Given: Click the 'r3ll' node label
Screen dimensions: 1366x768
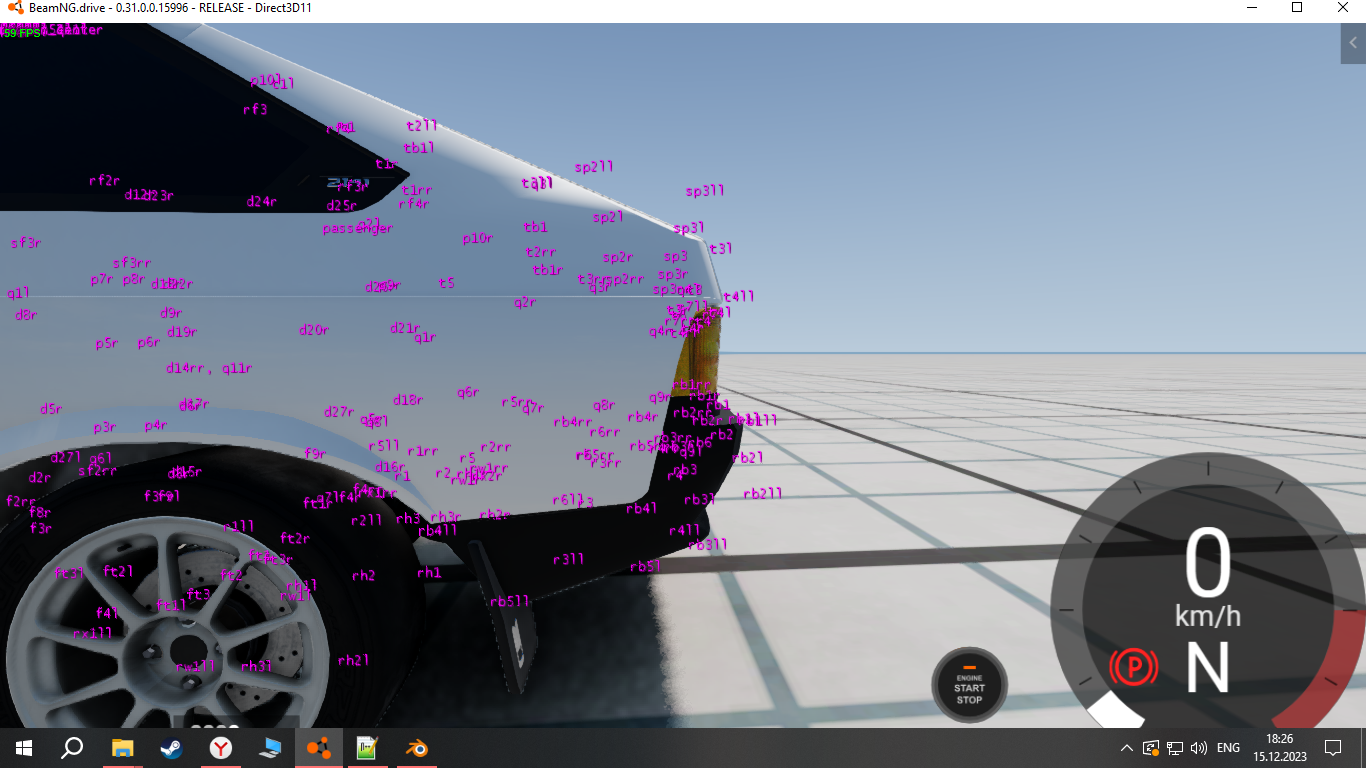Looking at the screenshot, I should pyautogui.click(x=568, y=560).
